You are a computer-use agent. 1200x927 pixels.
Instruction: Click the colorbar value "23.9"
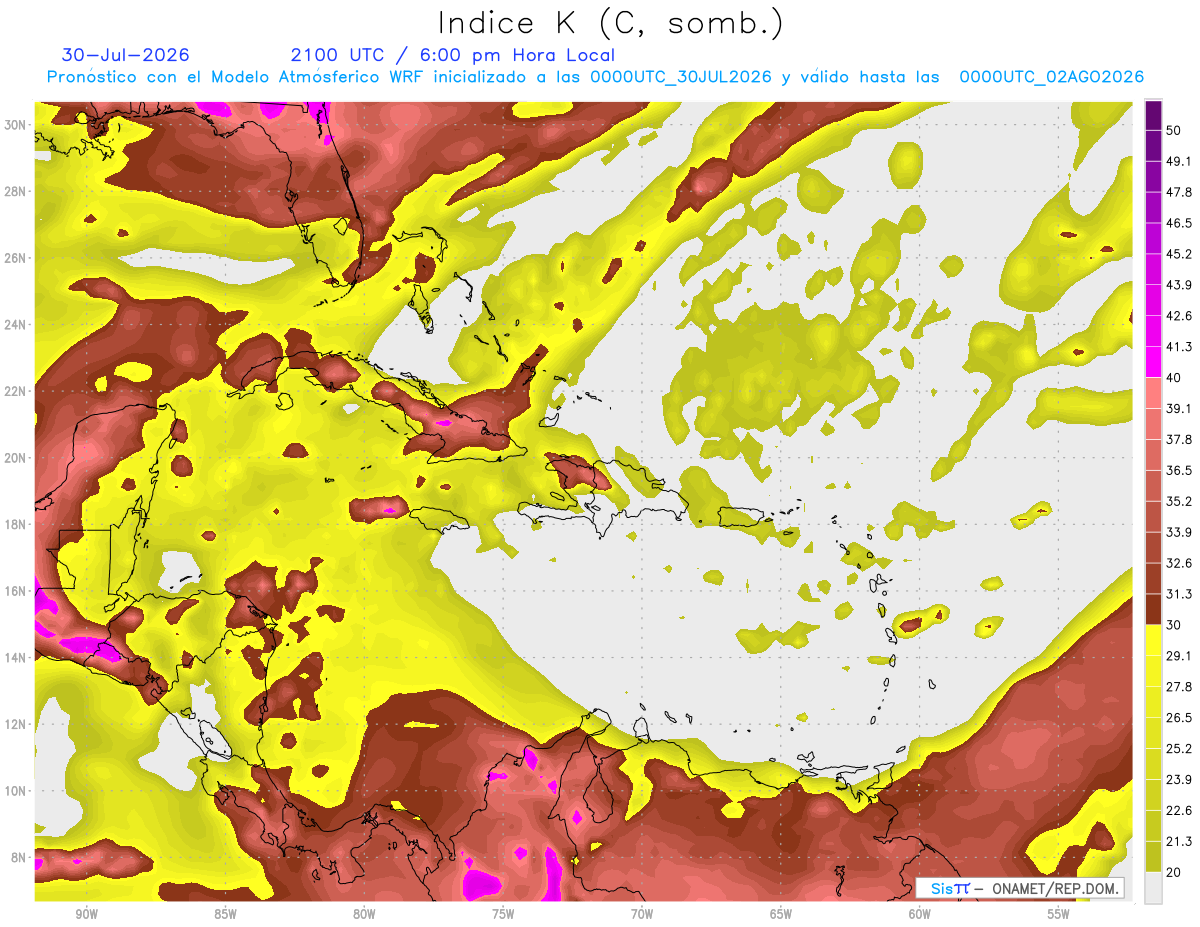(x=1180, y=779)
